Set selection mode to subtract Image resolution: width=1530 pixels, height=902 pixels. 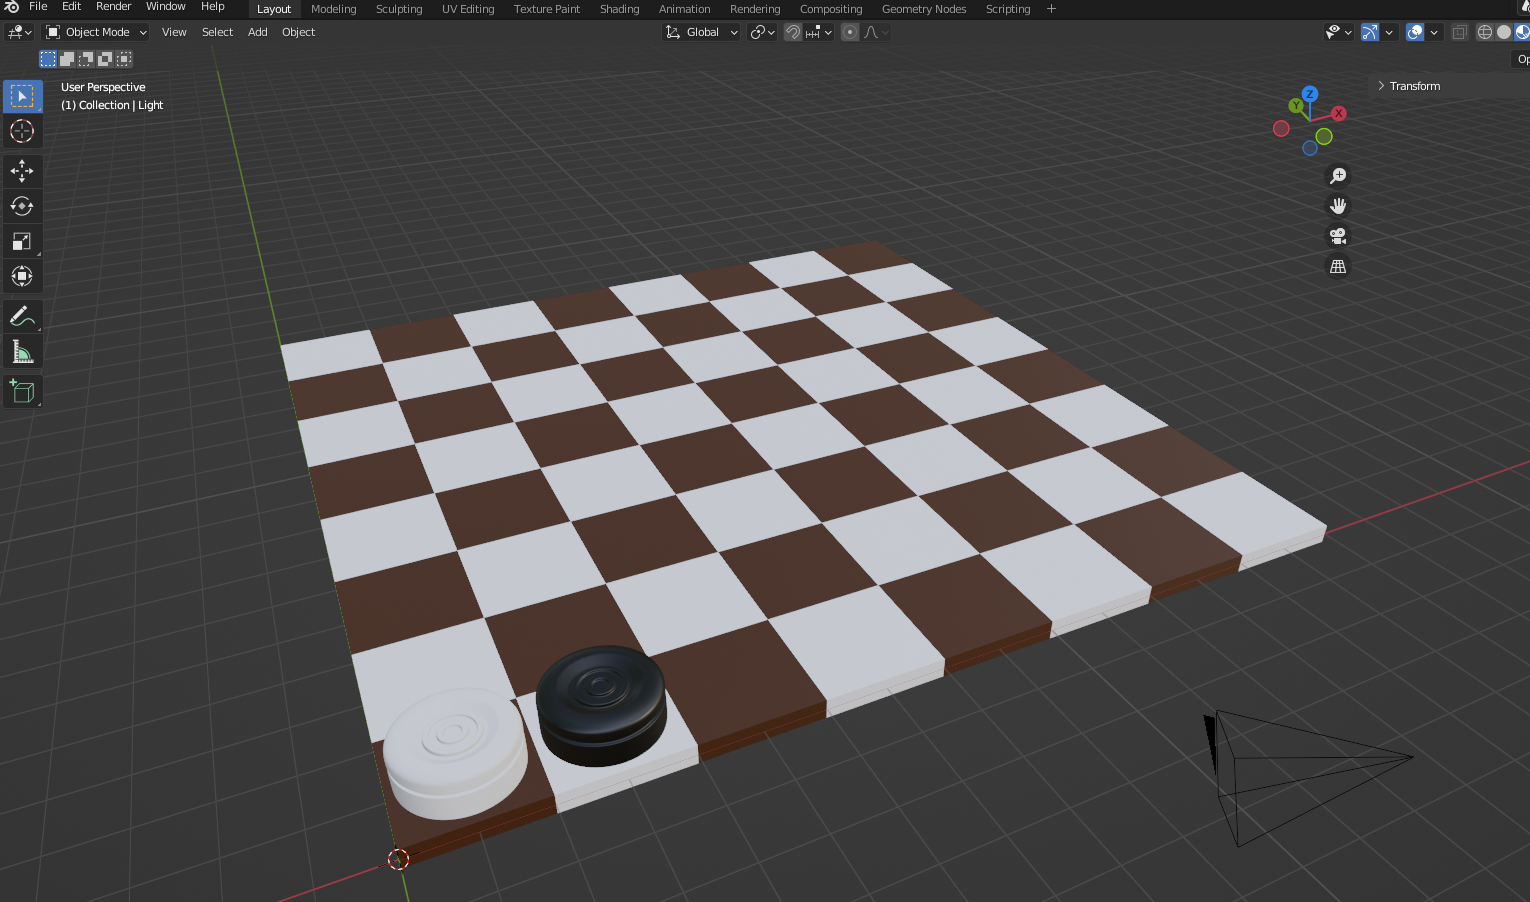click(86, 59)
